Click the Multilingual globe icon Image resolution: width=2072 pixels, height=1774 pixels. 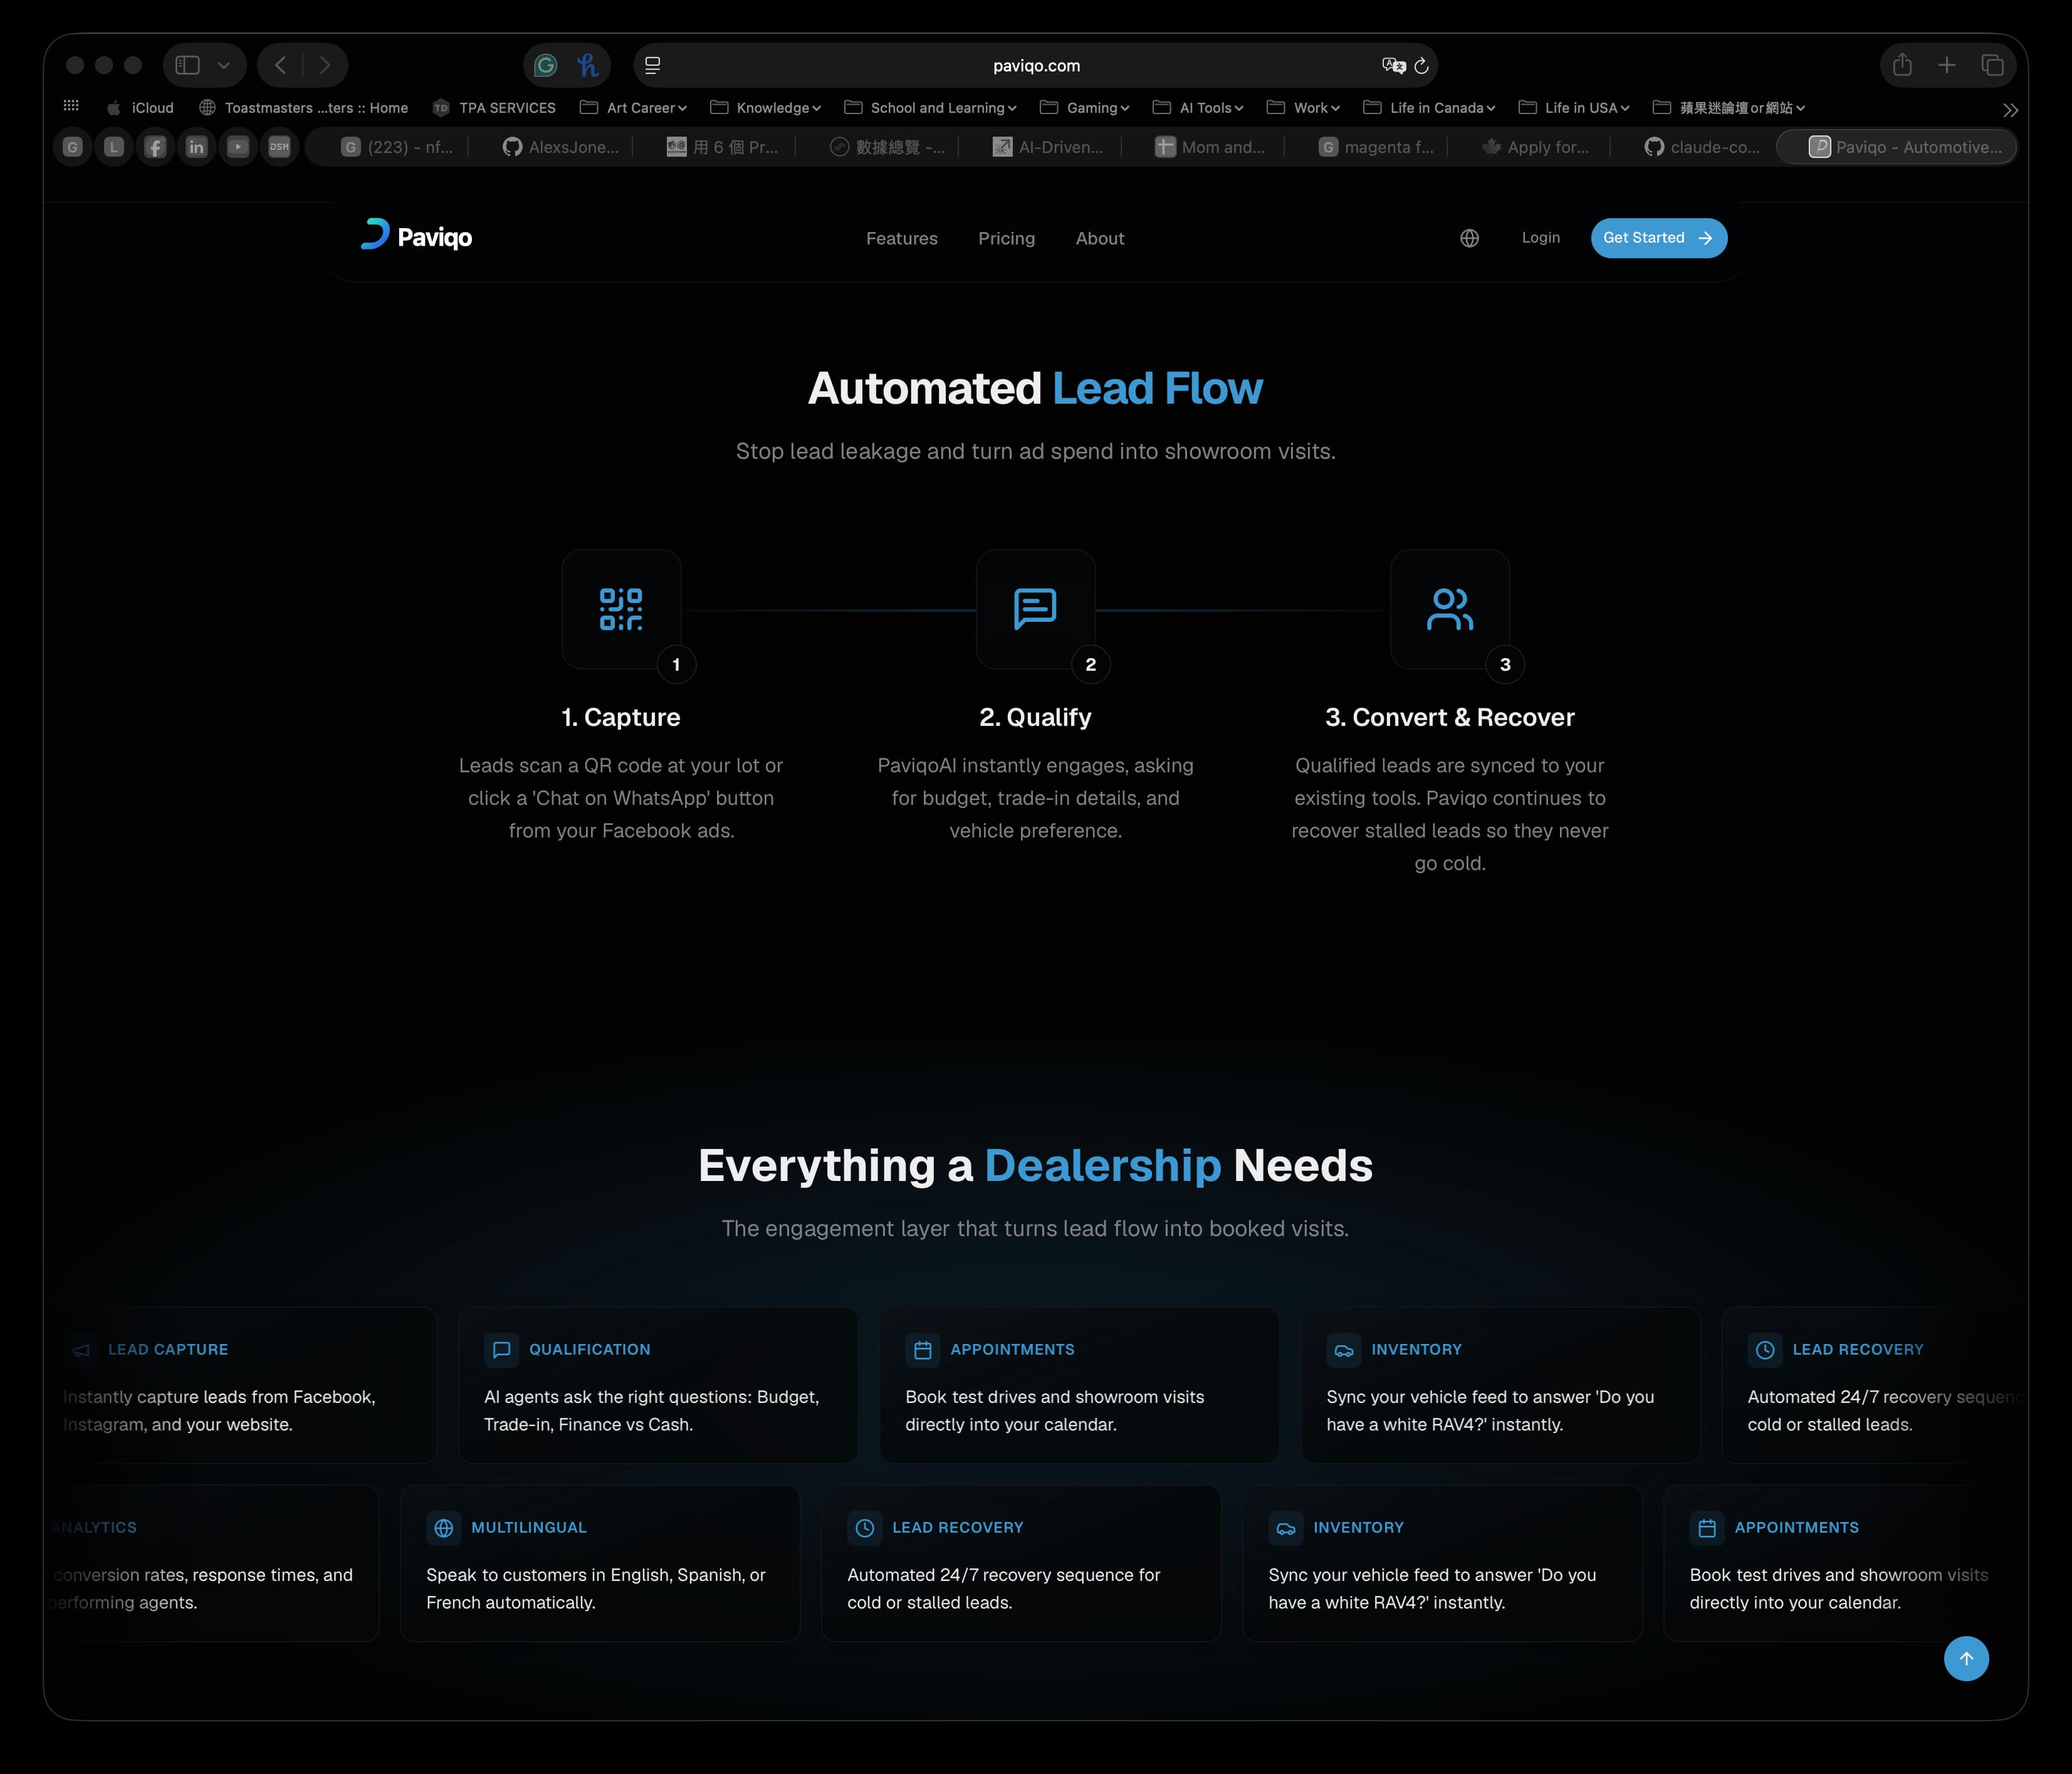coord(444,1528)
